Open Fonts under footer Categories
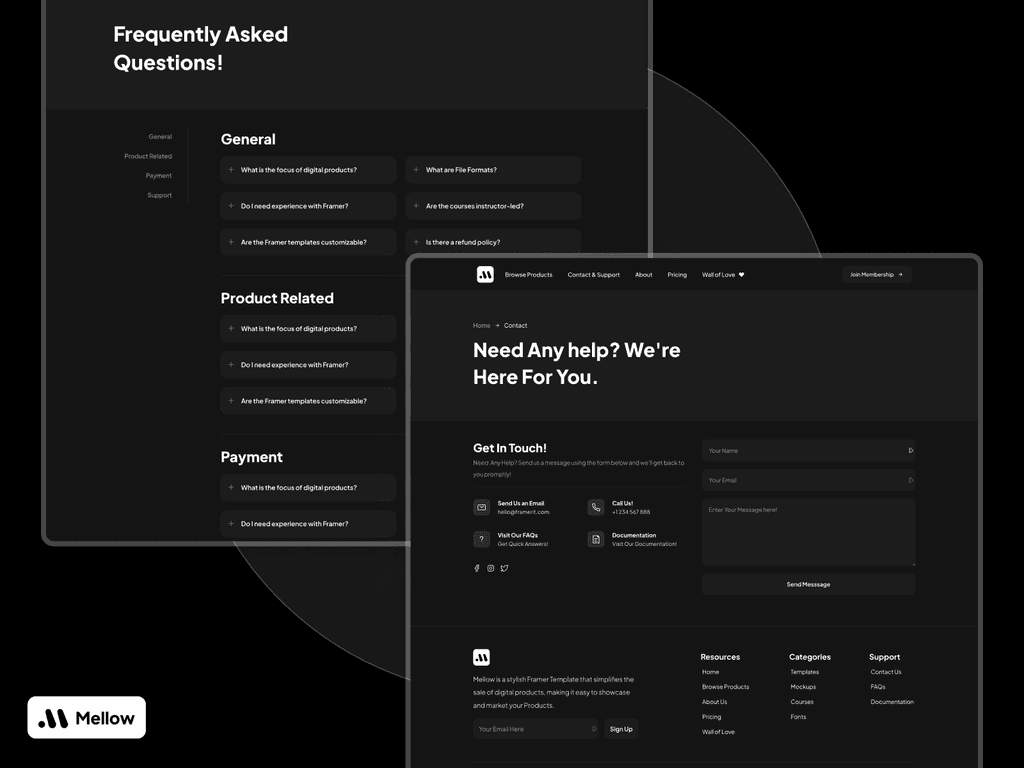The height and width of the screenshot is (768, 1024). [798, 717]
